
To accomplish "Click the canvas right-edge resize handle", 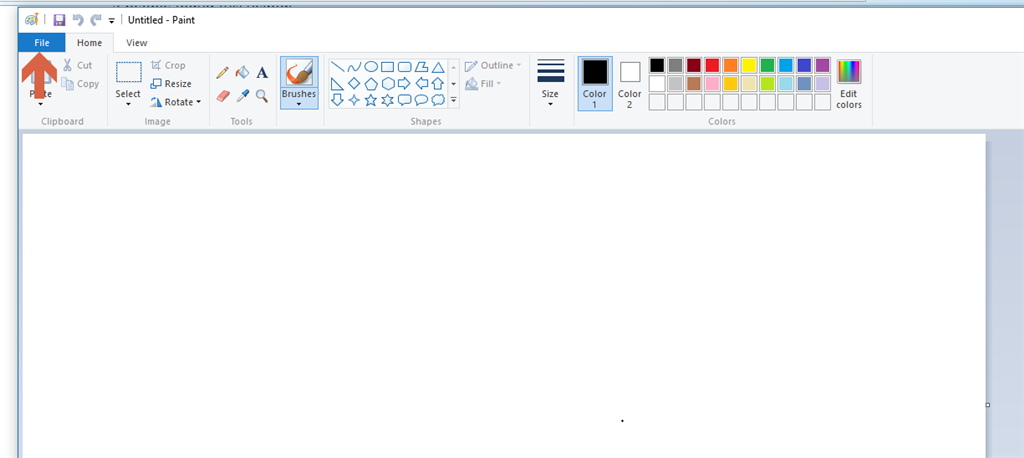I will click(x=987, y=405).
